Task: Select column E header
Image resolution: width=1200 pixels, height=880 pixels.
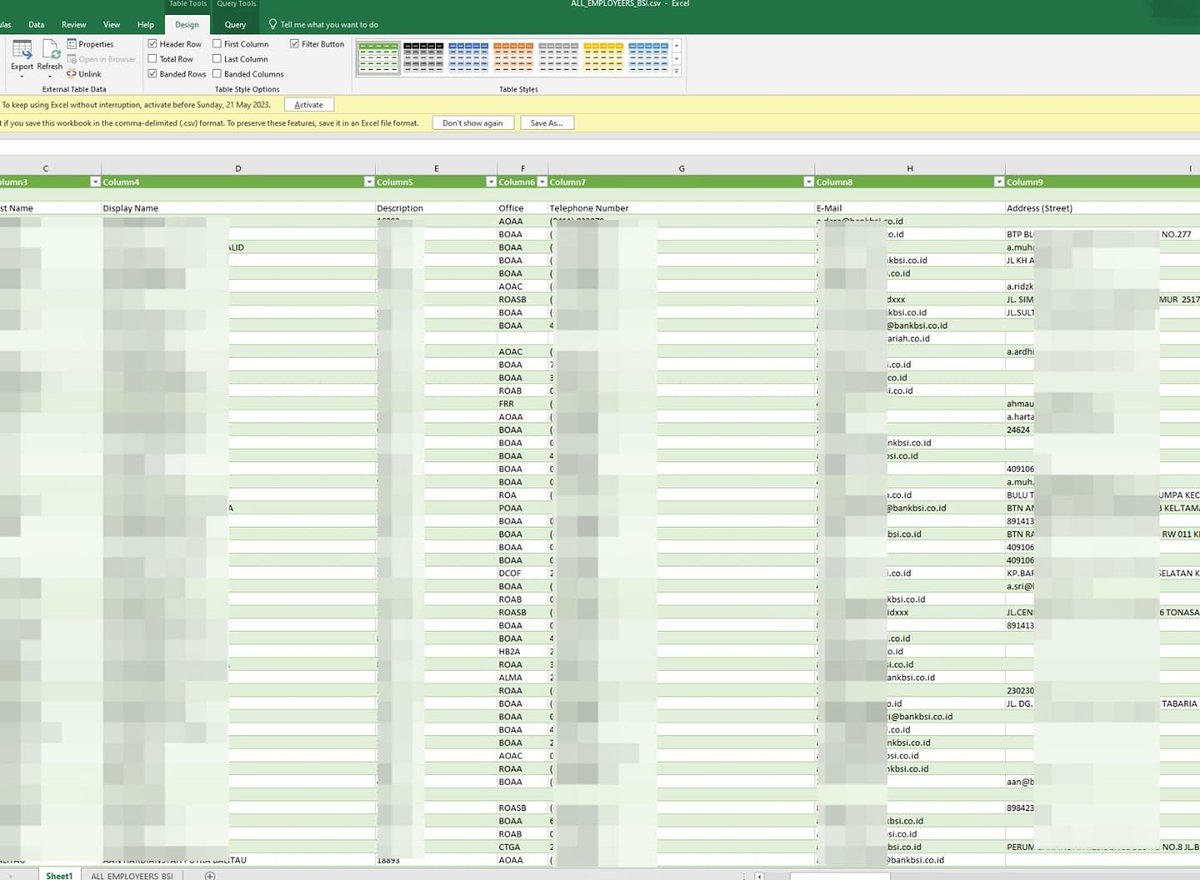Action: (436, 168)
